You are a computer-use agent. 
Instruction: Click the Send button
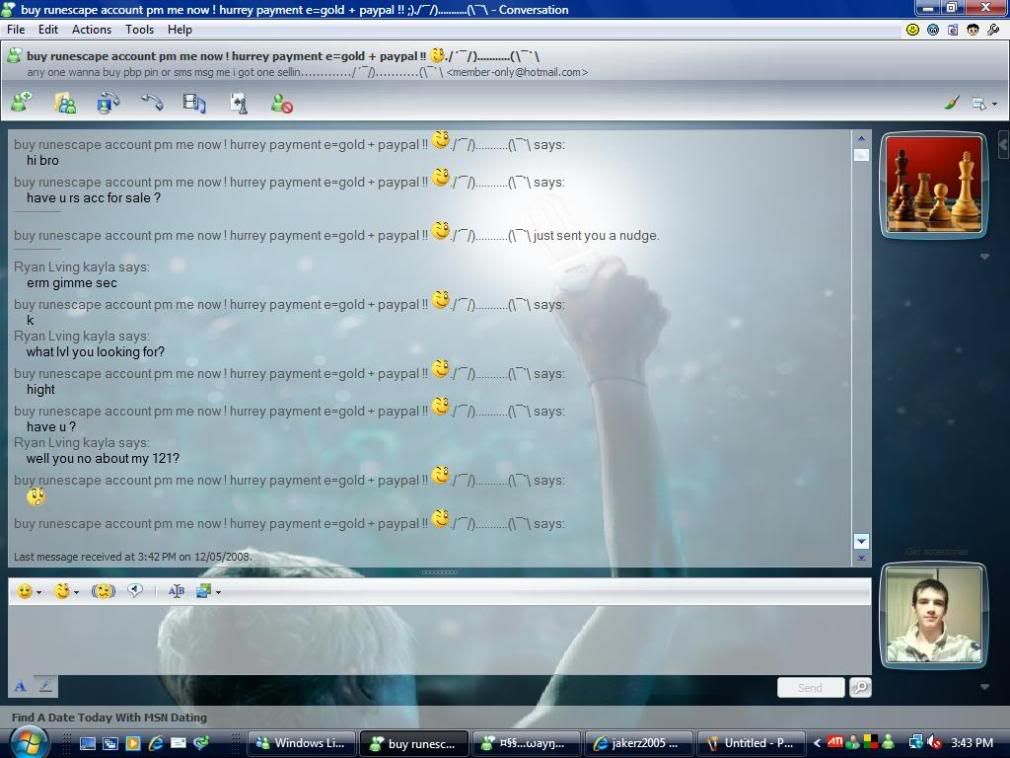(x=810, y=688)
